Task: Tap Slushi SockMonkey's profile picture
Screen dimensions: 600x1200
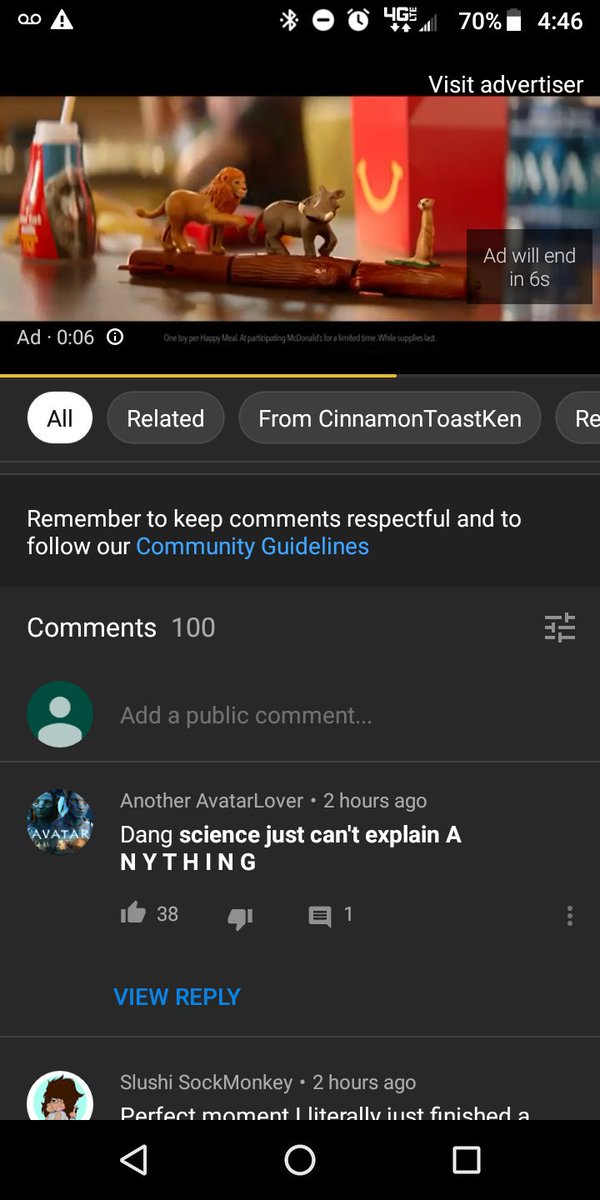Action: 60,1095
